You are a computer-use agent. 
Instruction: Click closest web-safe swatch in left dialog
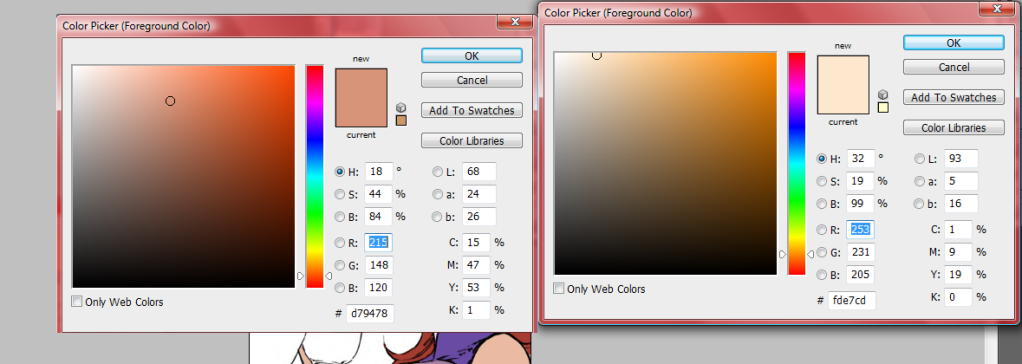click(401, 120)
